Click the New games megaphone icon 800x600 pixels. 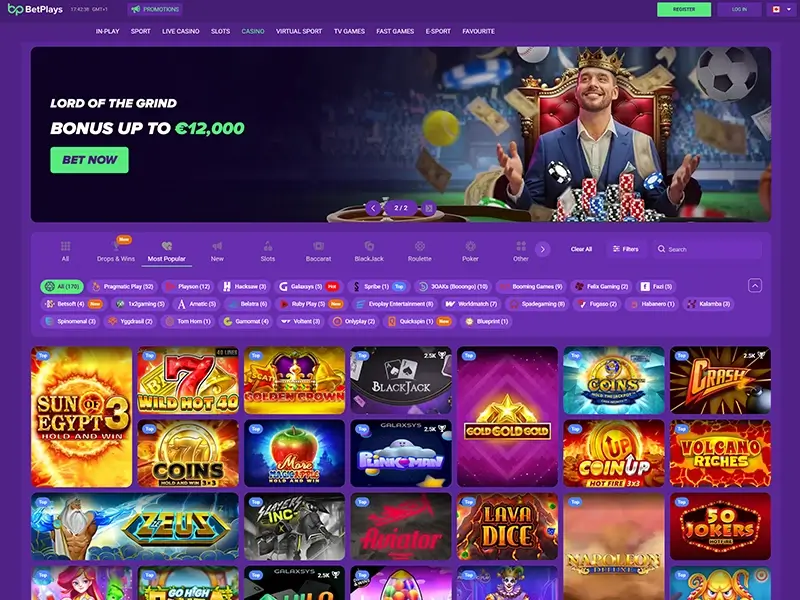(x=217, y=246)
